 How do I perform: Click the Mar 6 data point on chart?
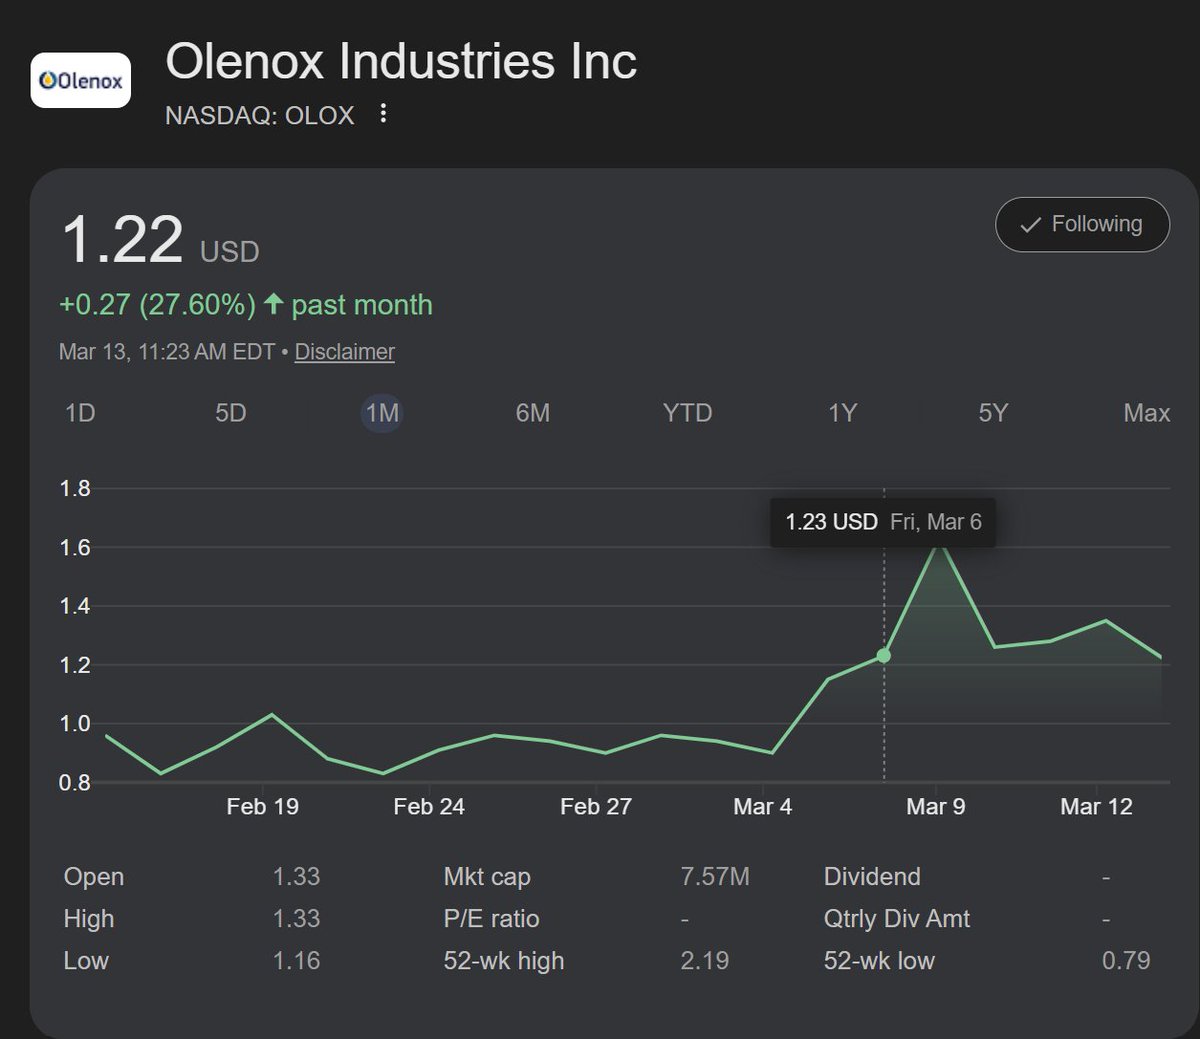pyautogui.click(x=884, y=656)
